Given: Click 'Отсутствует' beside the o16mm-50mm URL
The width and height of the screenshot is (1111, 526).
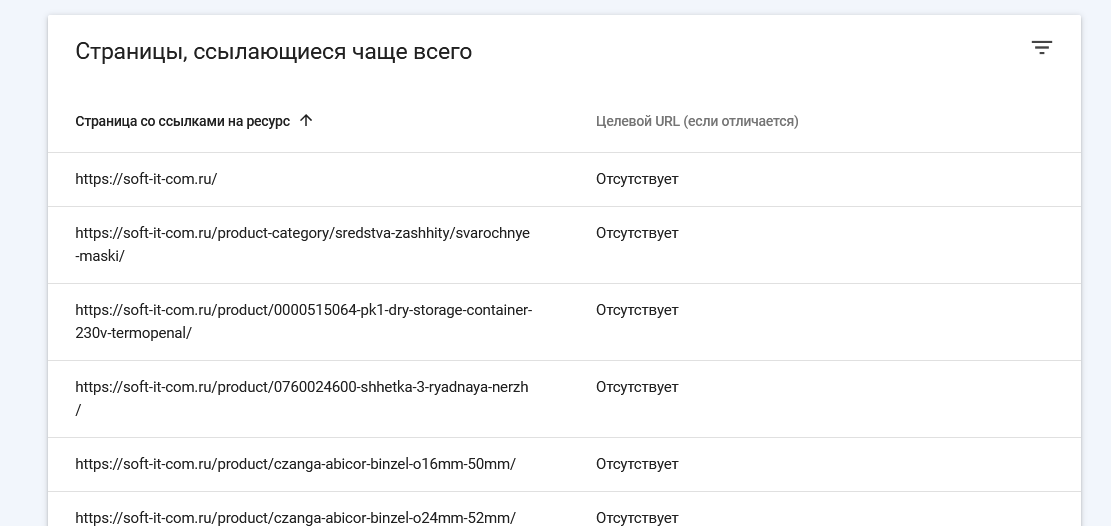Looking at the screenshot, I should coord(637,464).
